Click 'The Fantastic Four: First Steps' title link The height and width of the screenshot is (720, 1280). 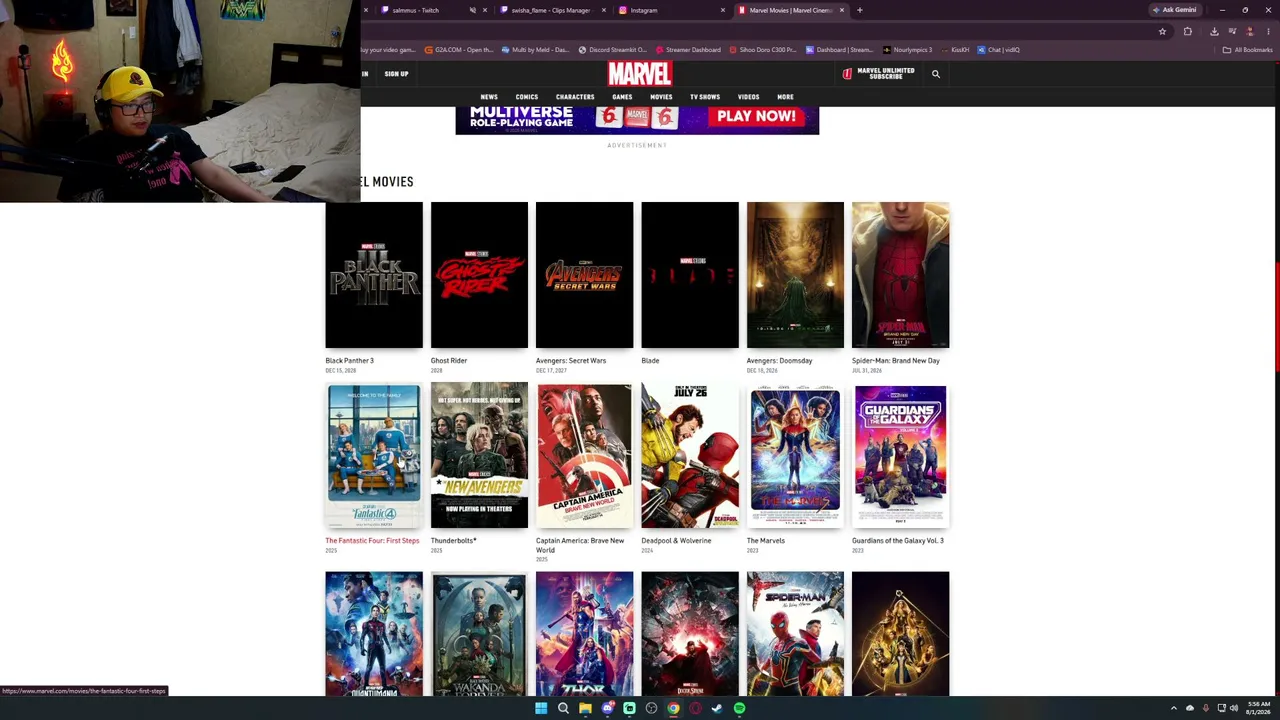(372, 541)
